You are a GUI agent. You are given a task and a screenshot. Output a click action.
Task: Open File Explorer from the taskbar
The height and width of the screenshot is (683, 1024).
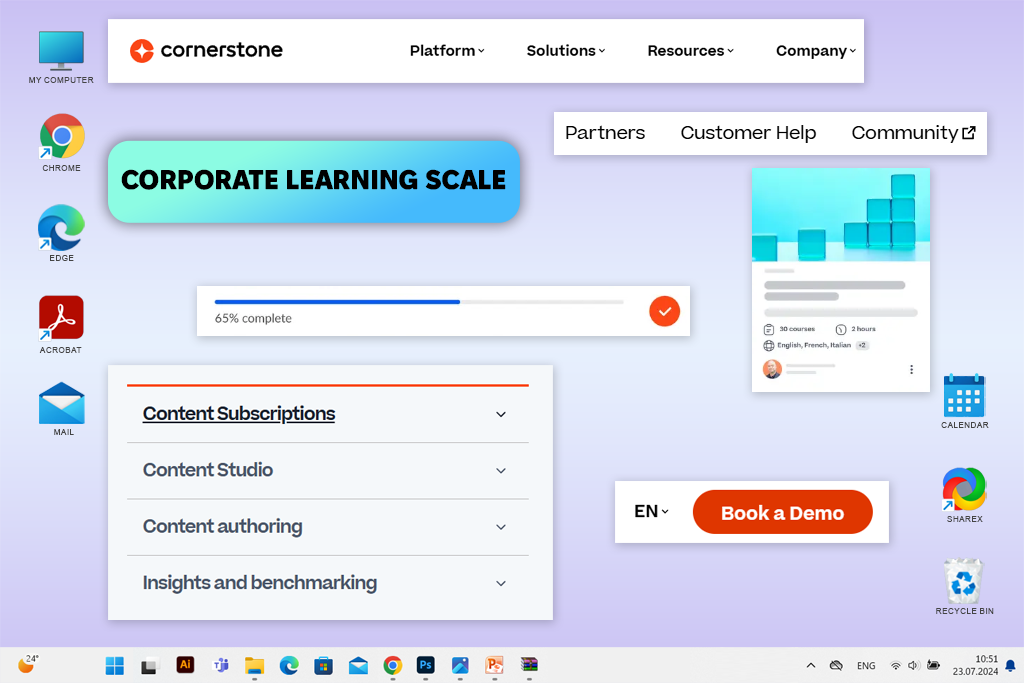[254, 665]
